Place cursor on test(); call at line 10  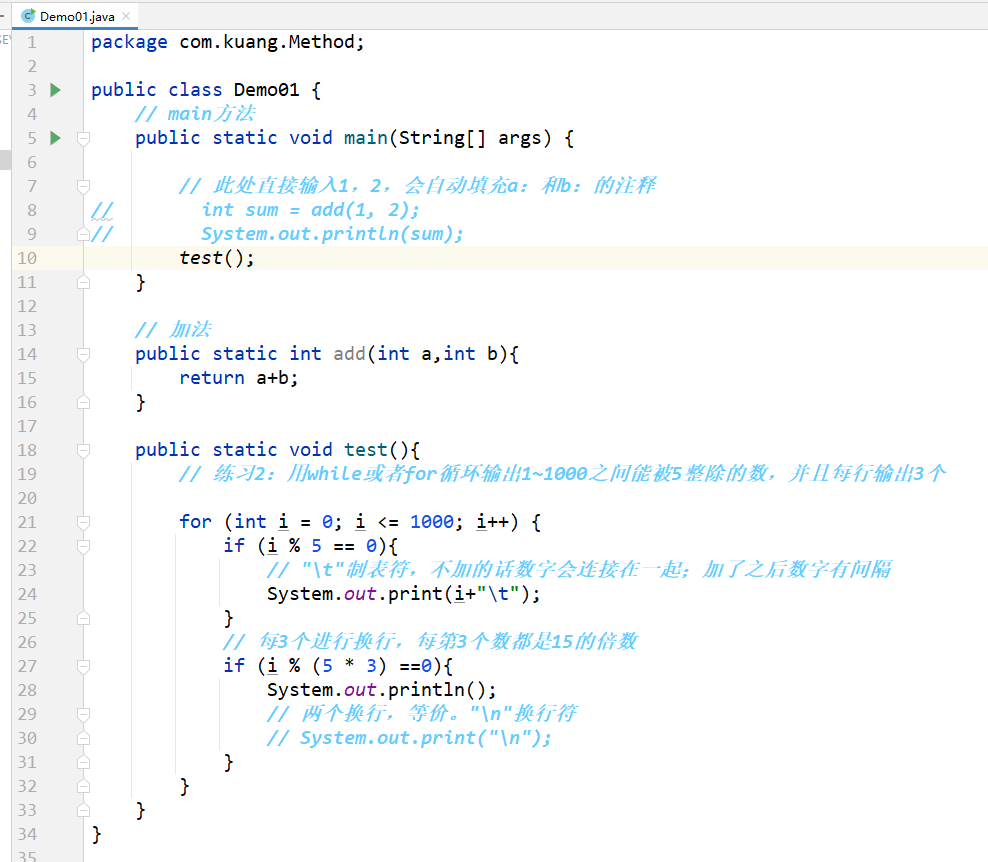point(217,258)
